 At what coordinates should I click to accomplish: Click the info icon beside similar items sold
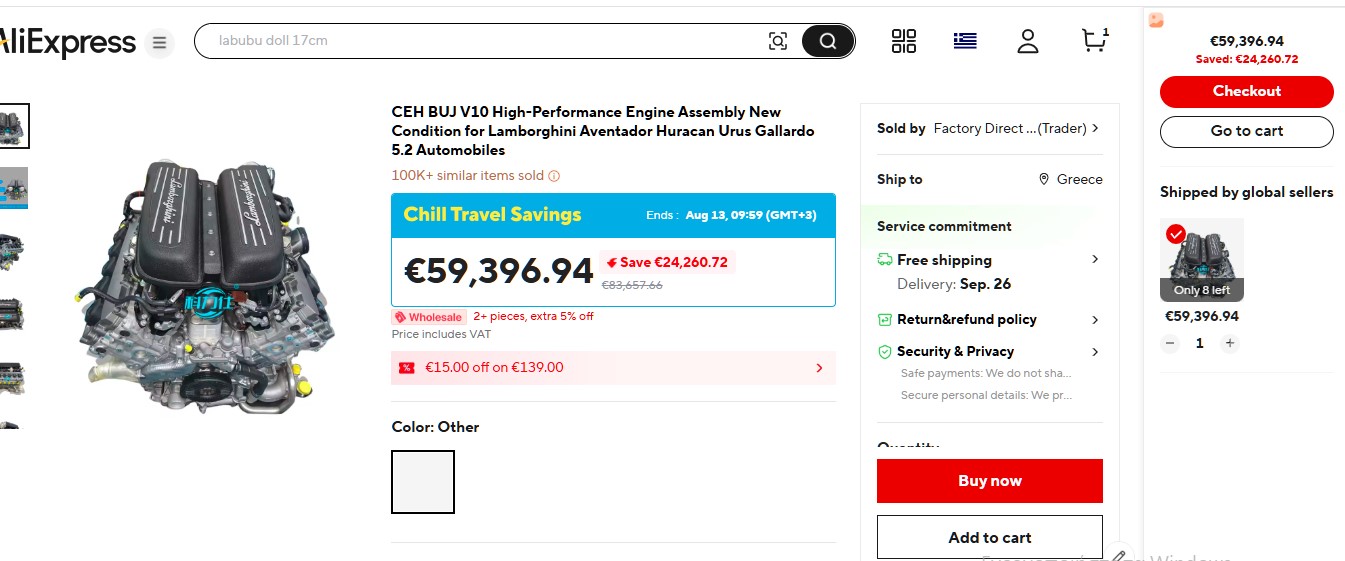click(554, 176)
